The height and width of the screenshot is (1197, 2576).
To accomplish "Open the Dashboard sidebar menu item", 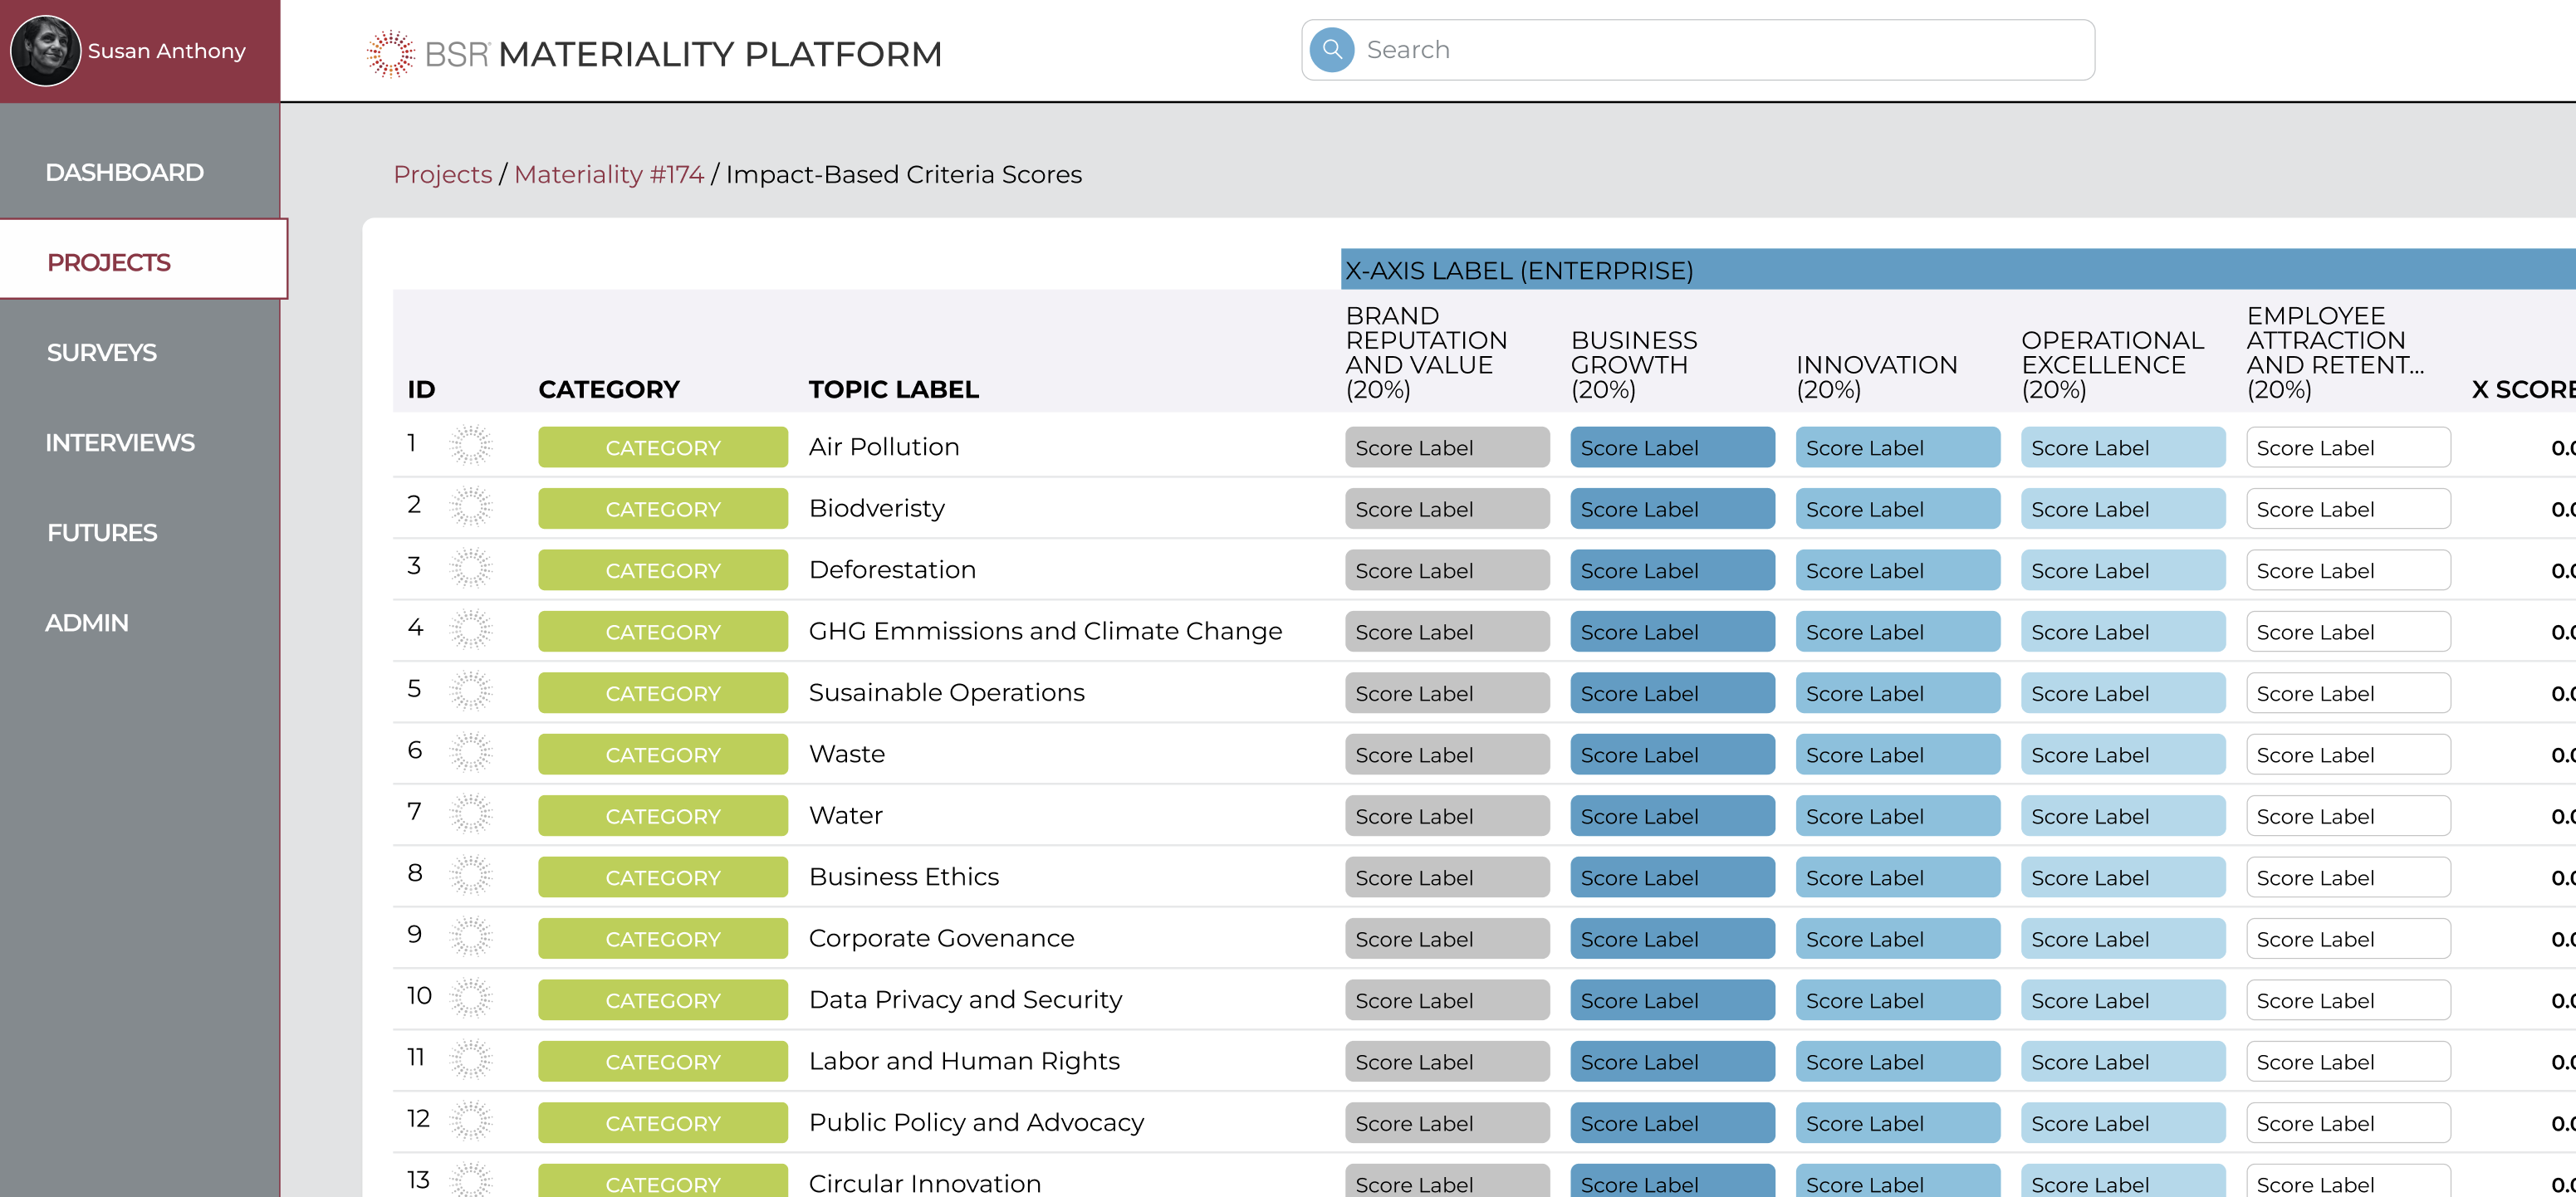I will 124,173.
